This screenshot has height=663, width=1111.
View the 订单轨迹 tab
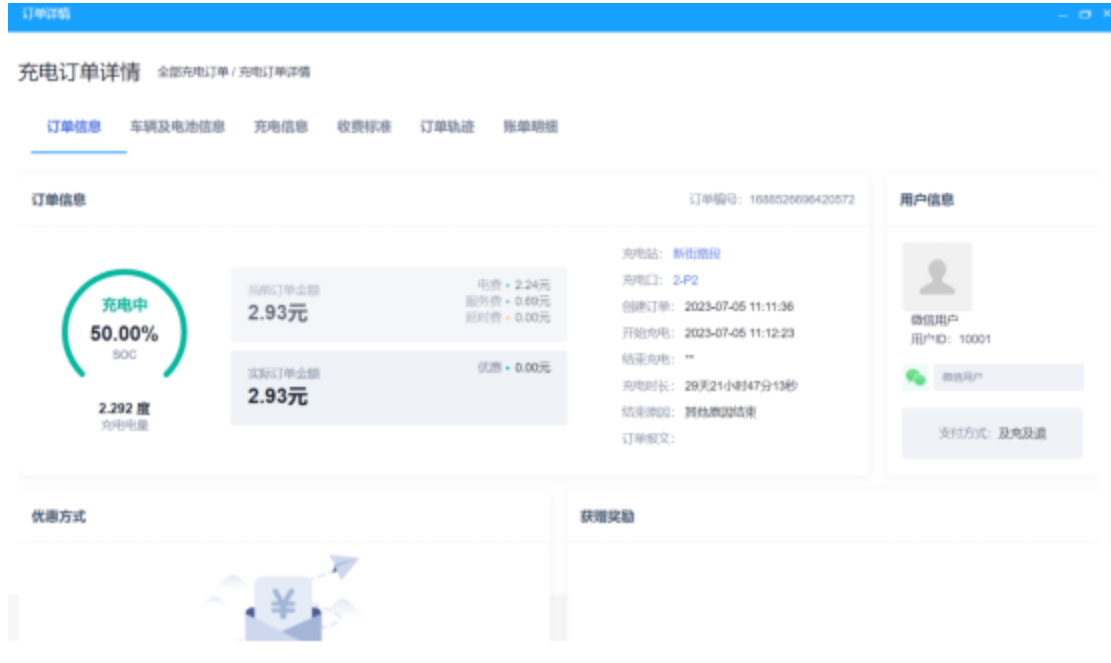(447, 127)
